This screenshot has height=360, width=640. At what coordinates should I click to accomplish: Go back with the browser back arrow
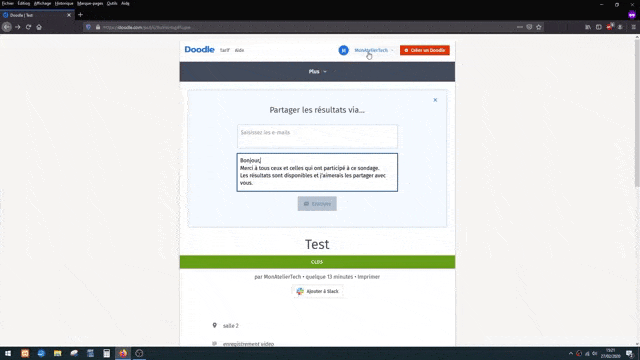pyautogui.click(x=7, y=27)
